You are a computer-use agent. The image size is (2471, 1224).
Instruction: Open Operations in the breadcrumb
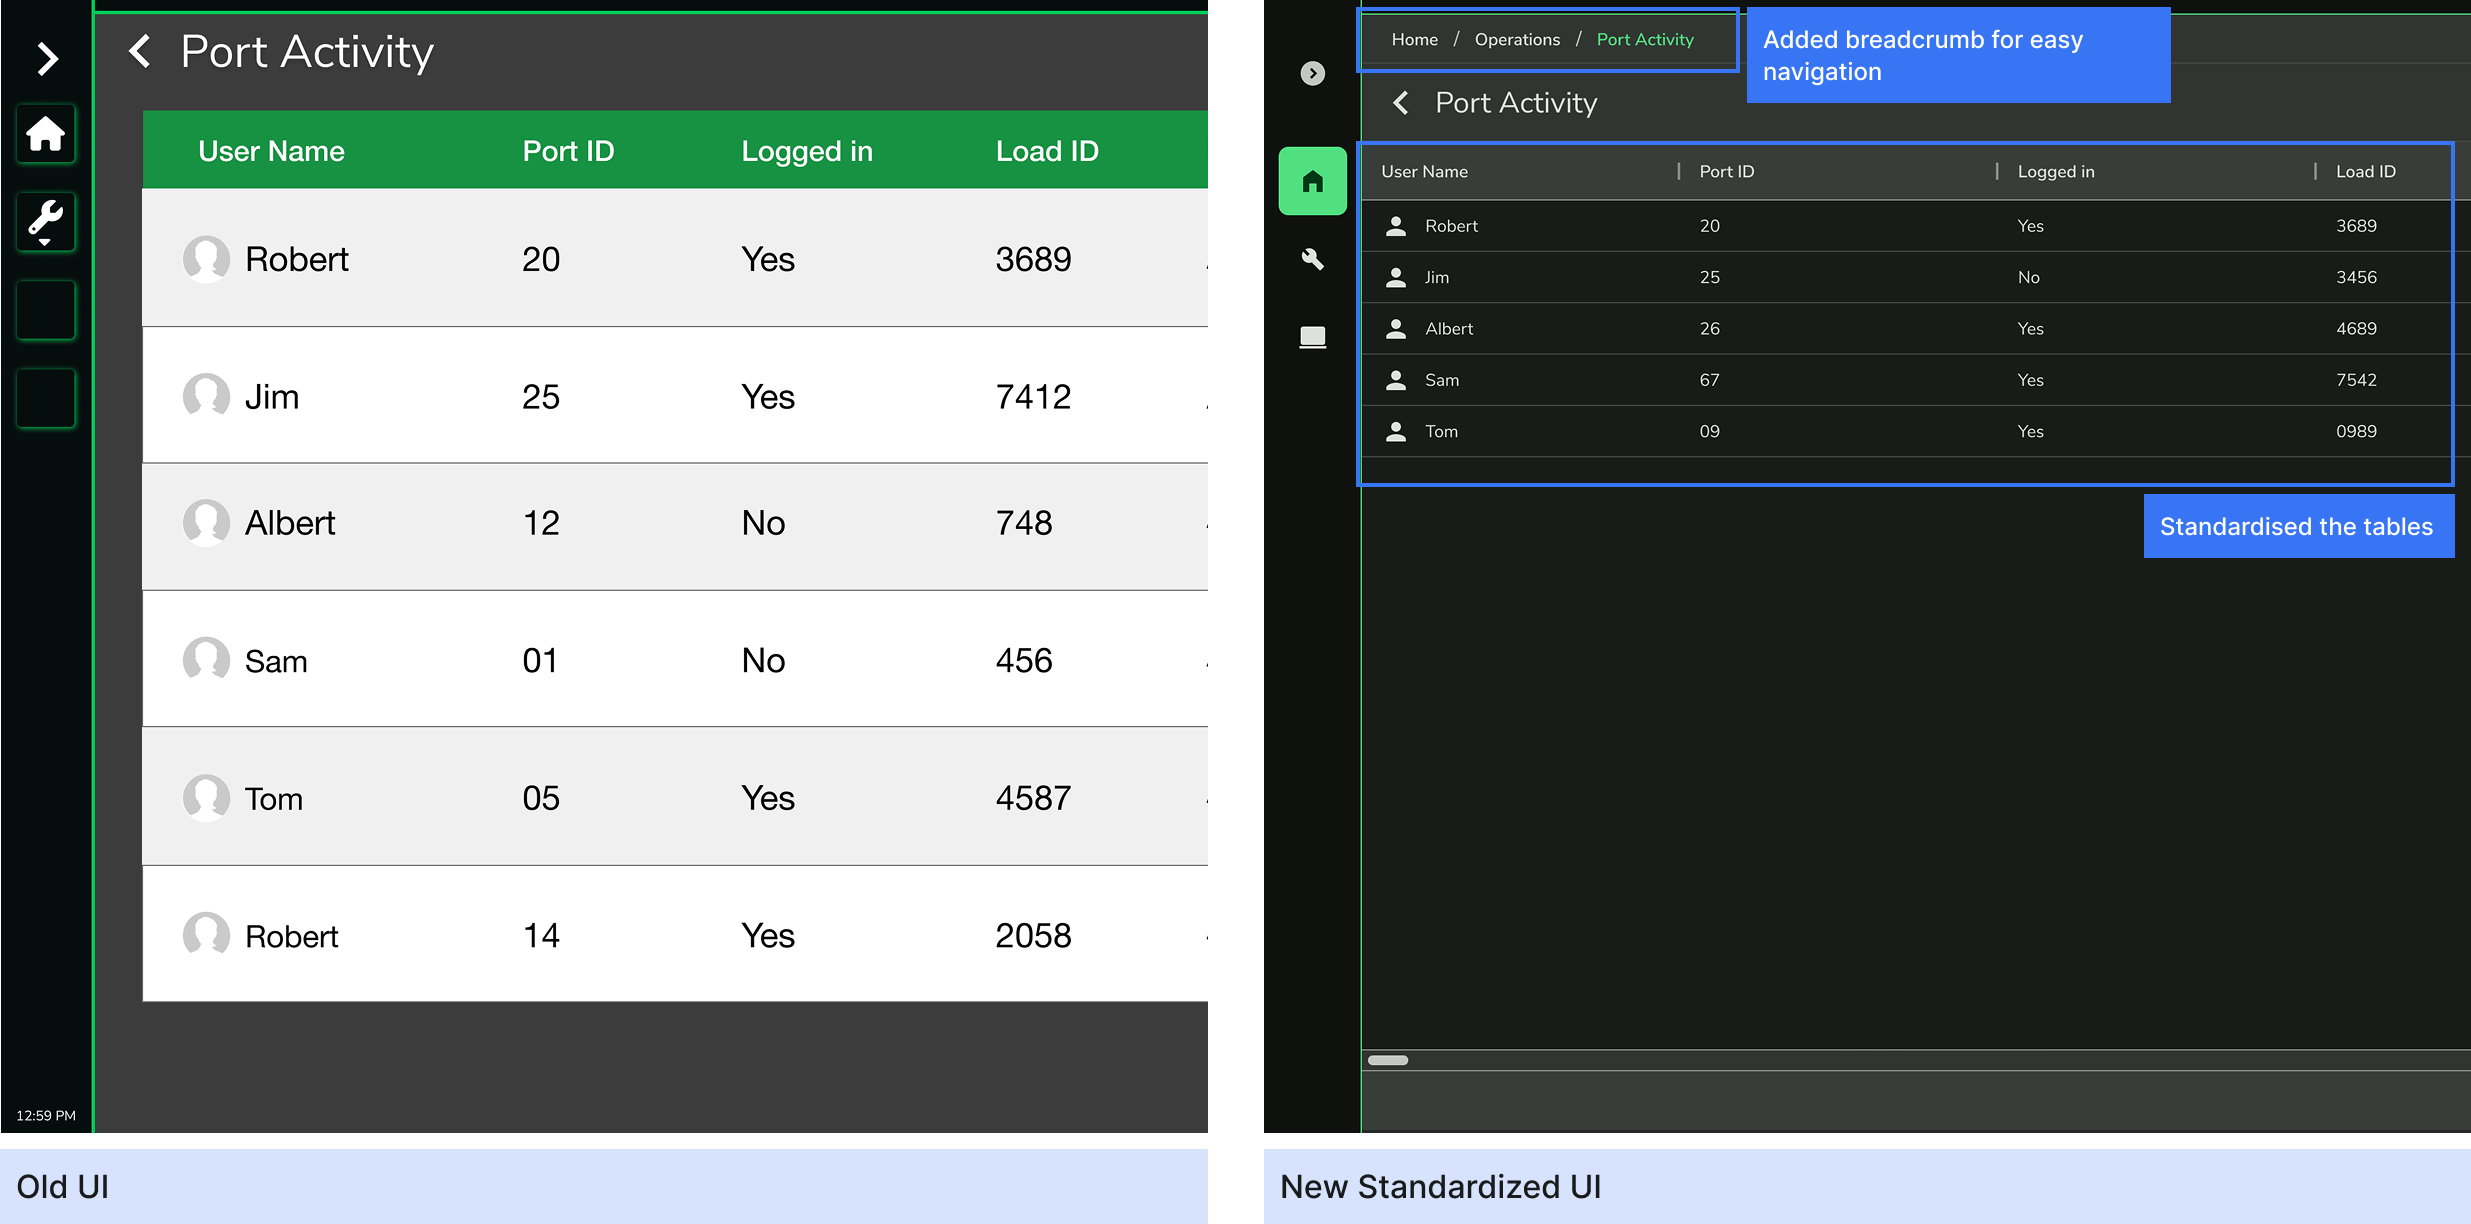1516,40
